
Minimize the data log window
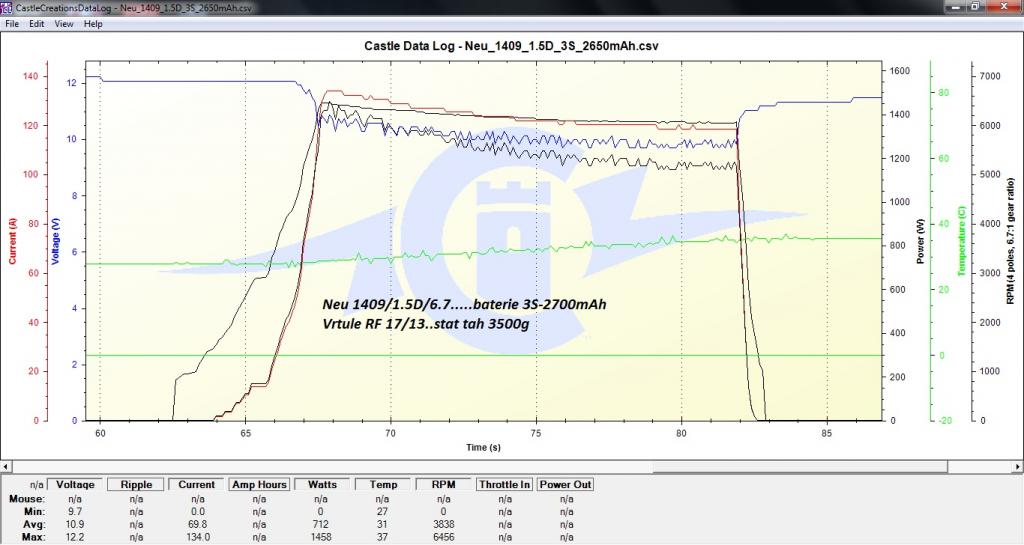[949, 7]
